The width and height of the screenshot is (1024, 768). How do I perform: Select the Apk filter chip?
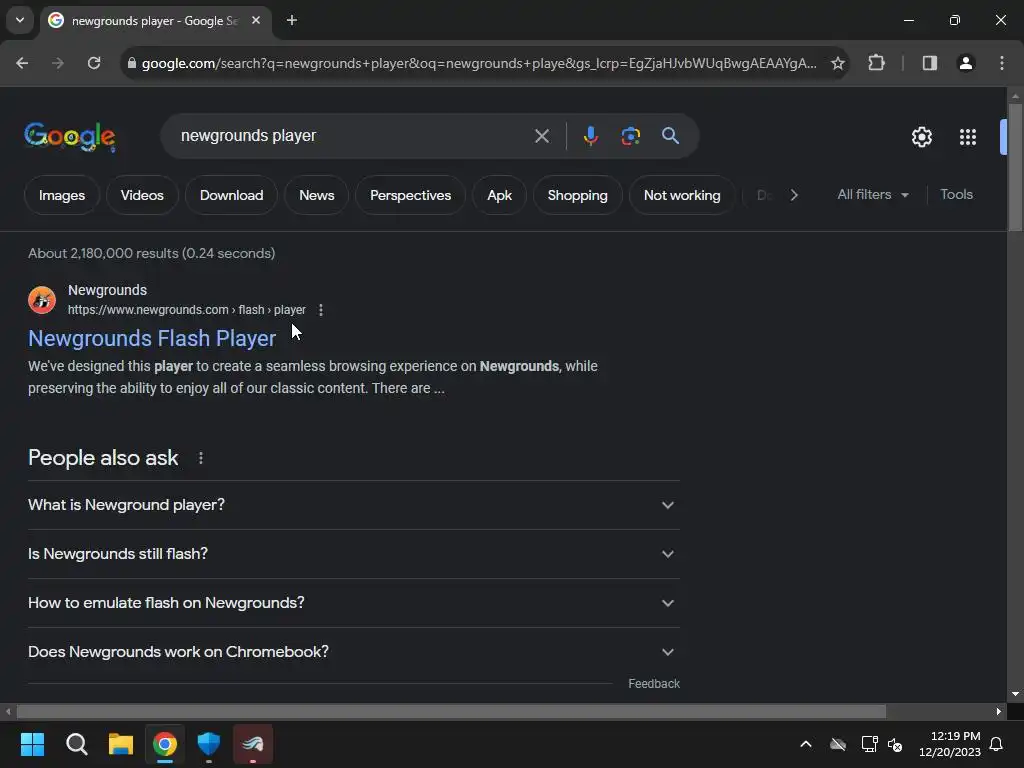coord(499,195)
